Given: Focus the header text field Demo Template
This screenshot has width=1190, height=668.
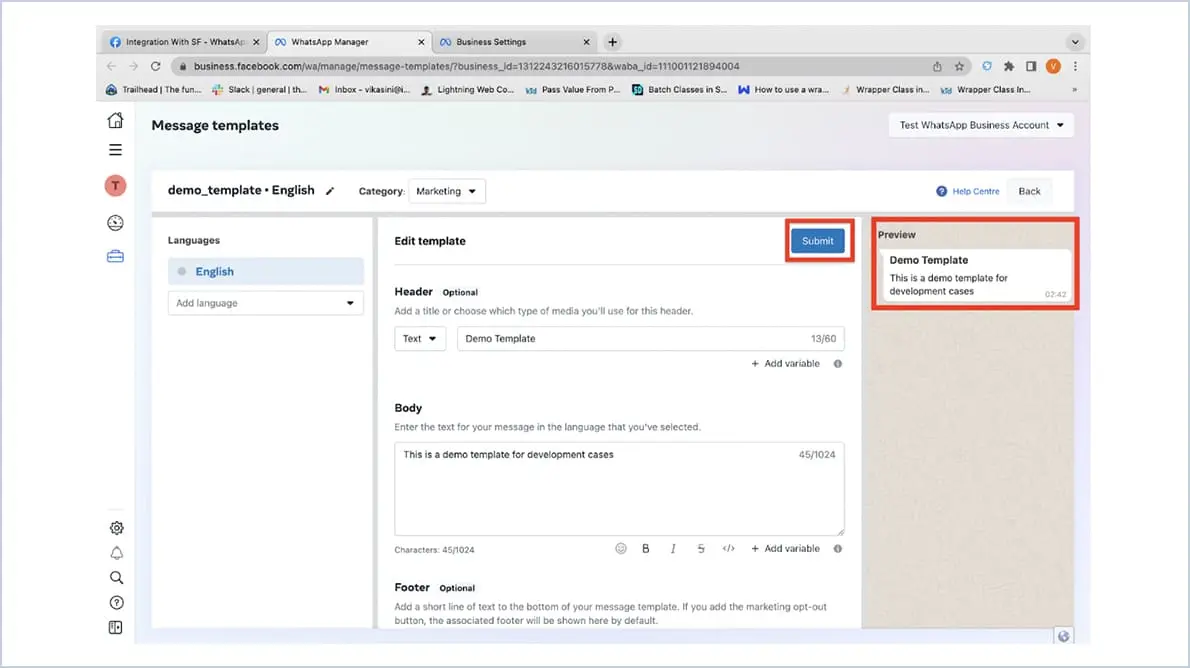Looking at the screenshot, I should (x=650, y=339).
